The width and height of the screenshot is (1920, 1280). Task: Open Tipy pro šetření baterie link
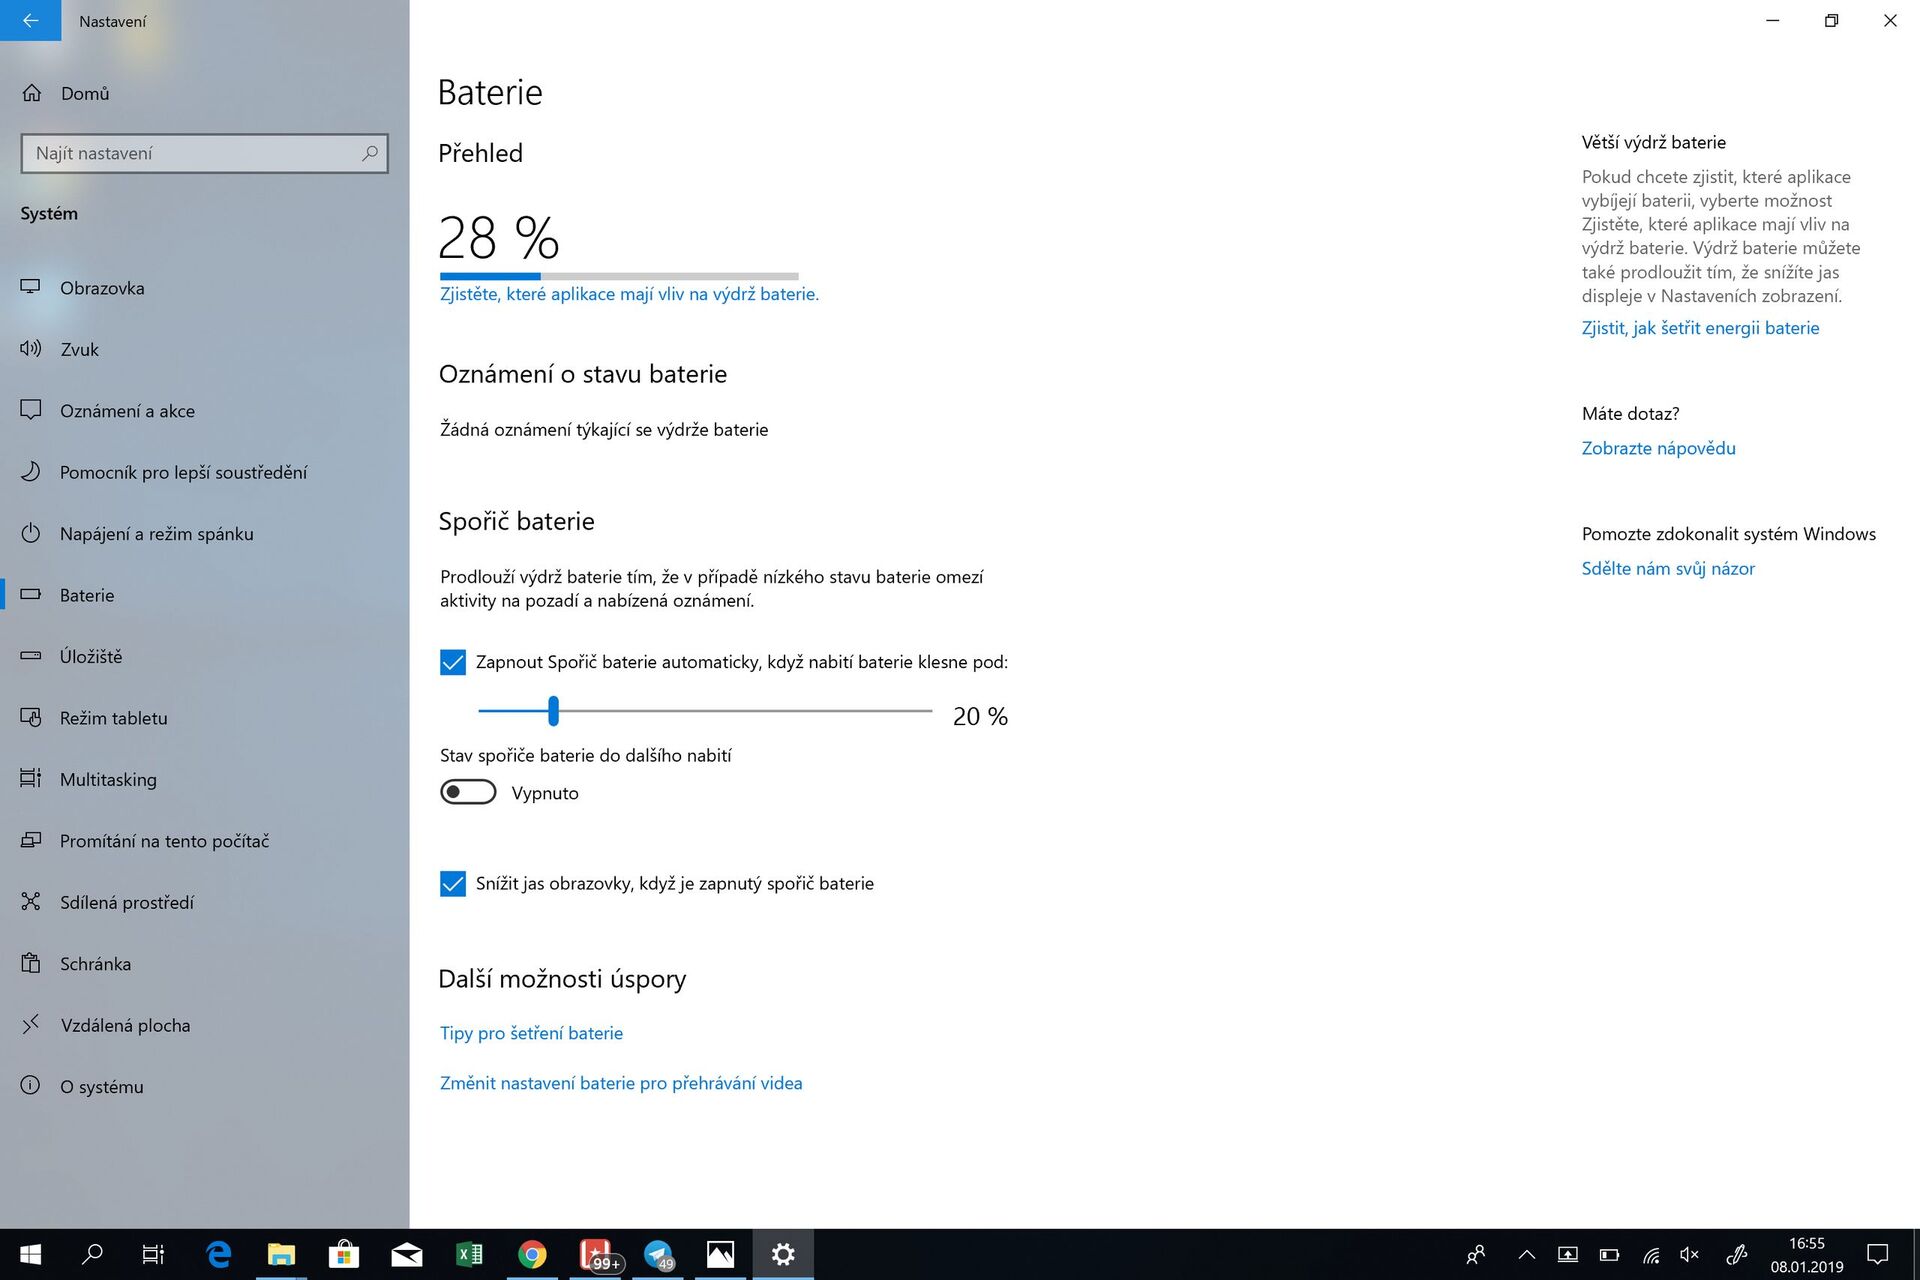coord(531,1032)
